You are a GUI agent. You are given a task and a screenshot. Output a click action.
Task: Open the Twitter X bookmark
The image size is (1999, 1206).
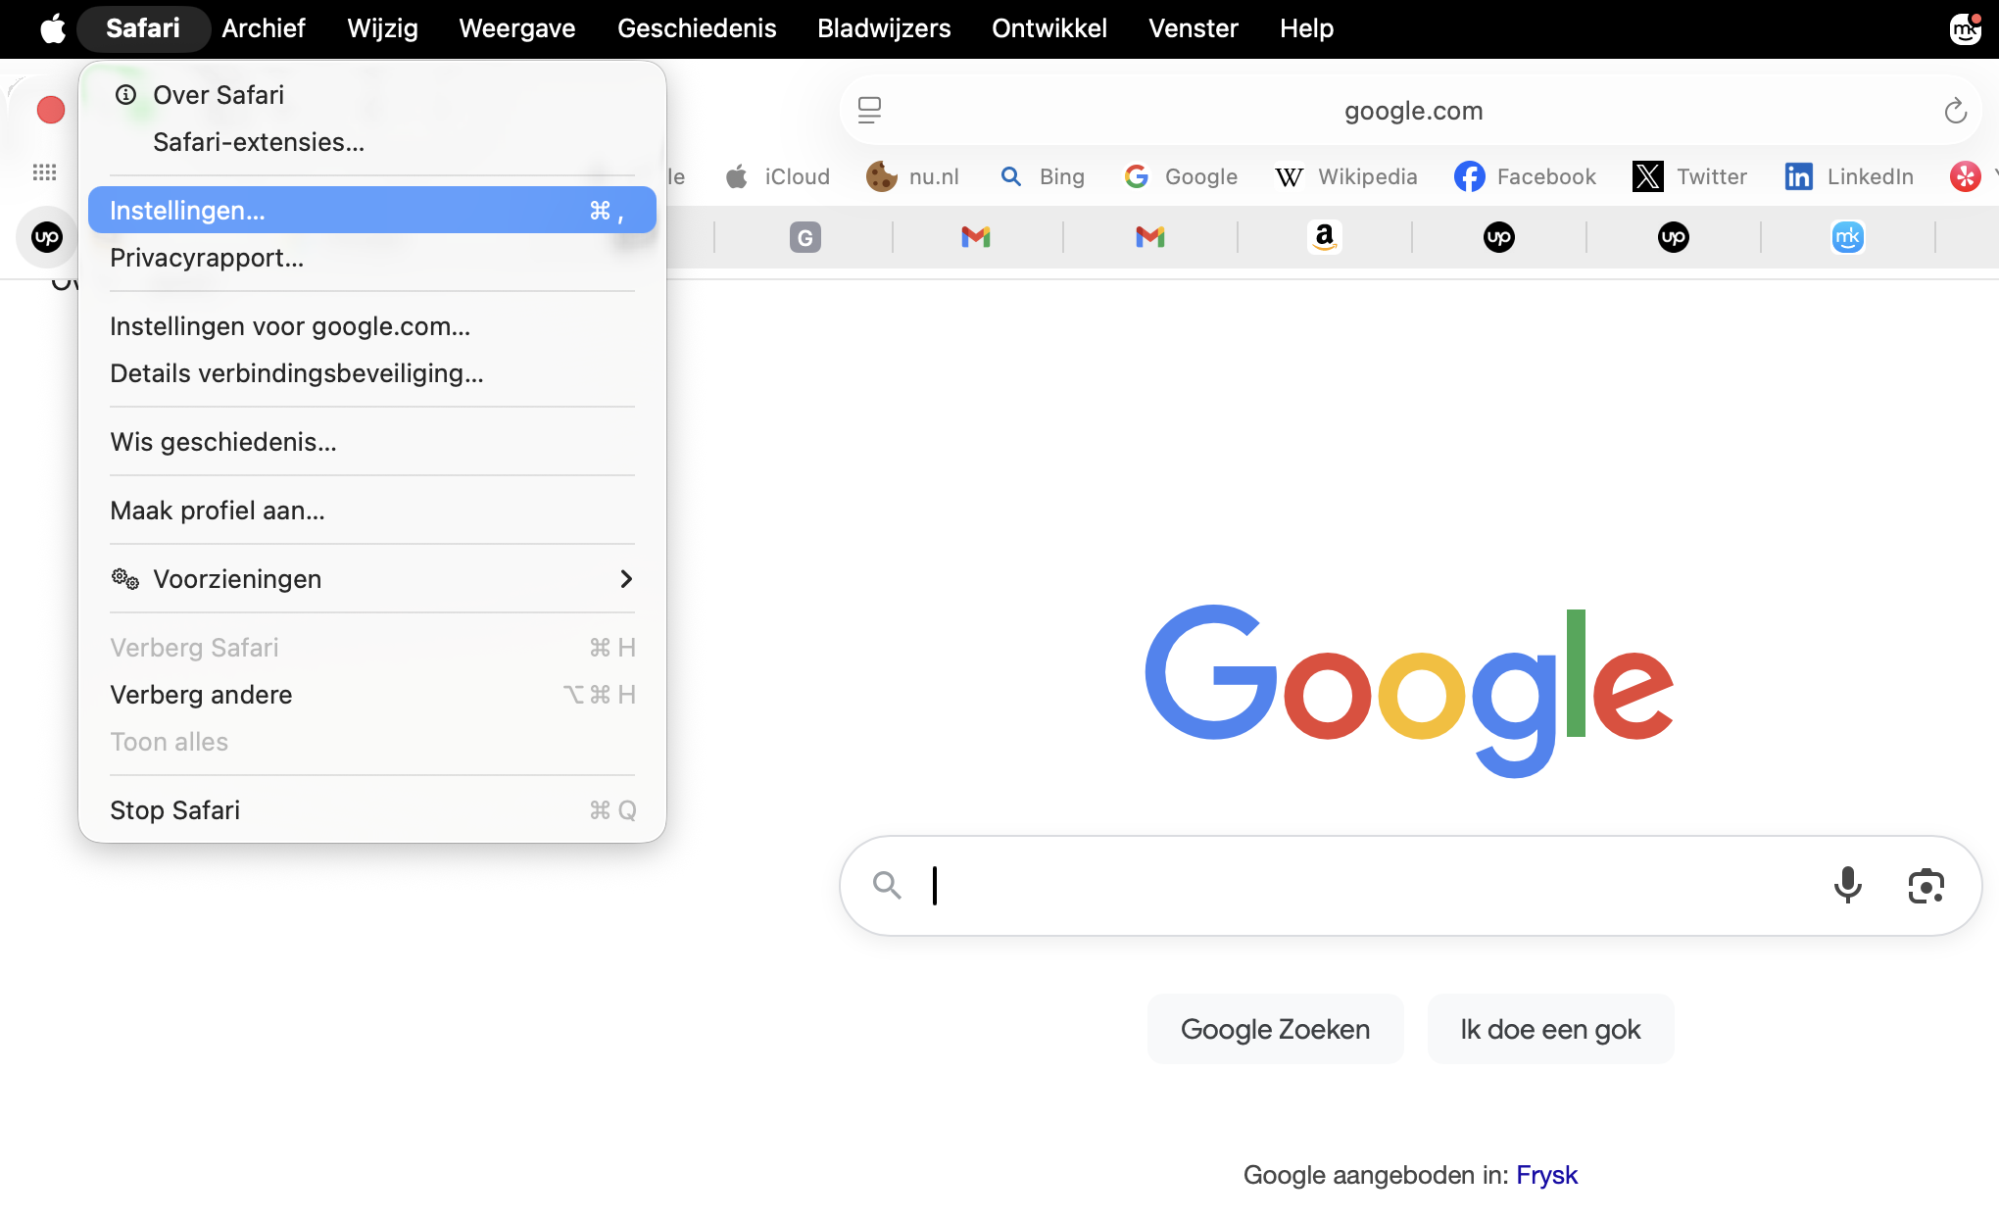1690,177
